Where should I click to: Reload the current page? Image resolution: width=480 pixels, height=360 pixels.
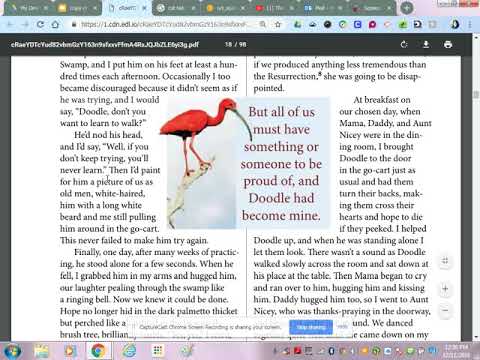point(40,24)
